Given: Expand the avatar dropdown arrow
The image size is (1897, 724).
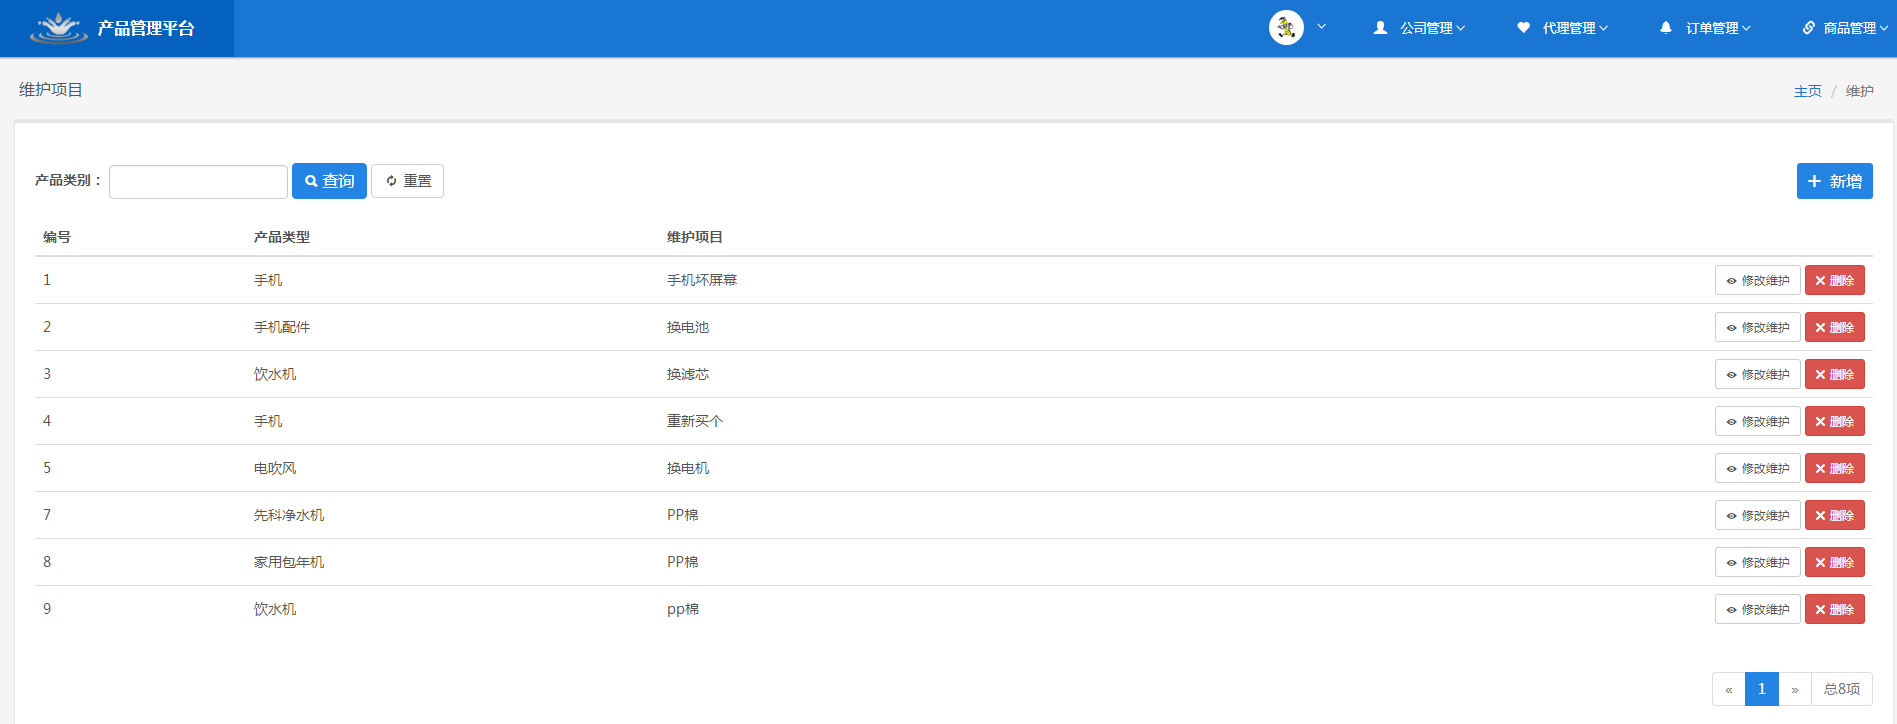Looking at the screenshot, I should point(1322,27).
